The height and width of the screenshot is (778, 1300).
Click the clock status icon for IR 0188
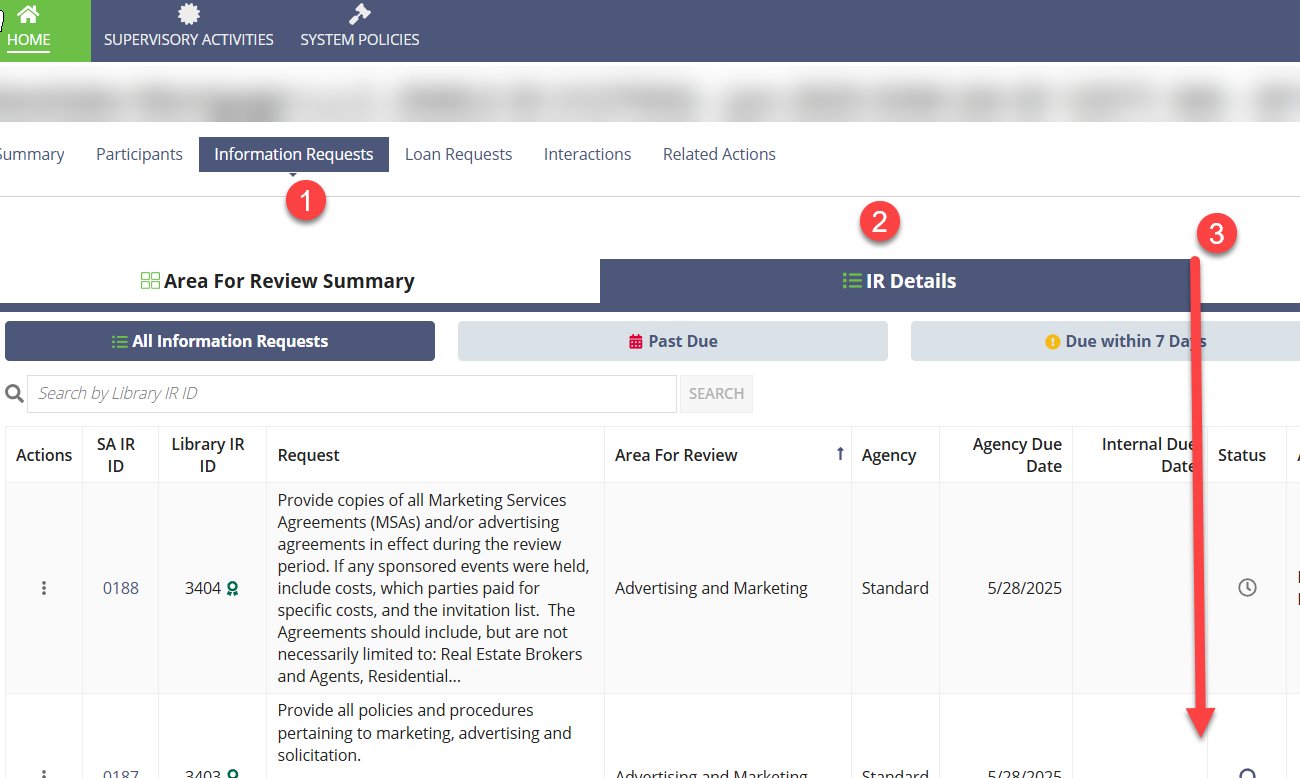pyautogui.click(x=1247, y=588)
